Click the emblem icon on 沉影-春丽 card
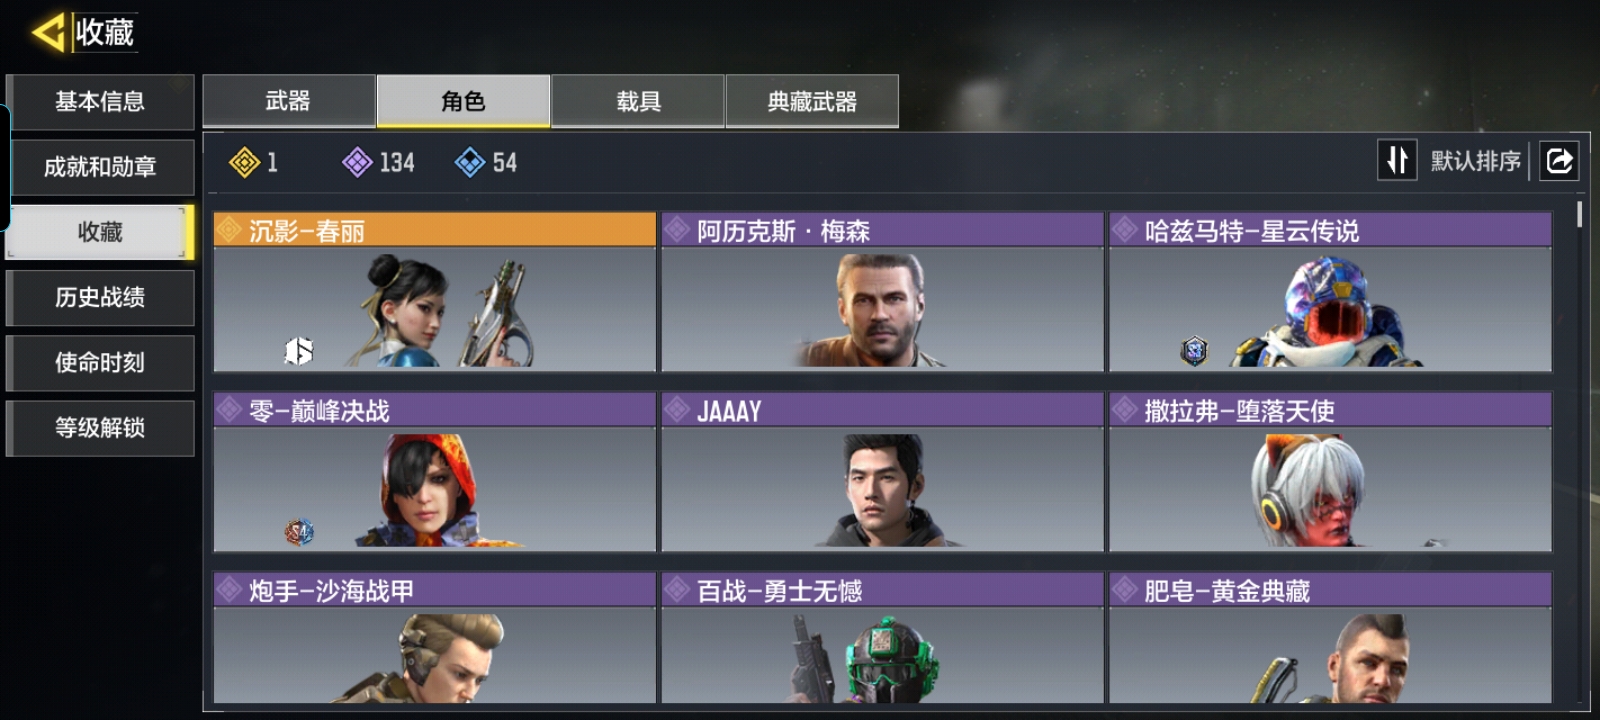The width and height of the screenshot is (1600, 720). coord(298,351)
